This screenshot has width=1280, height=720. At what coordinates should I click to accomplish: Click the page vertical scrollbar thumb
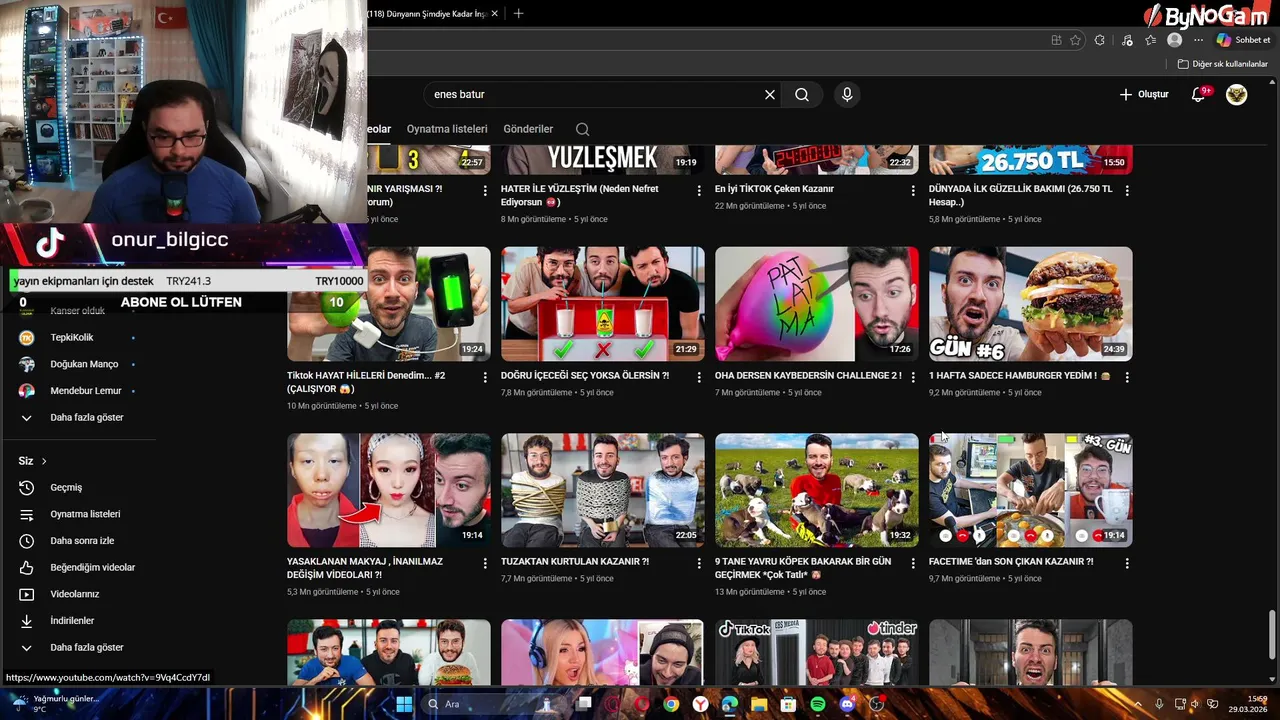point(1272,634)
